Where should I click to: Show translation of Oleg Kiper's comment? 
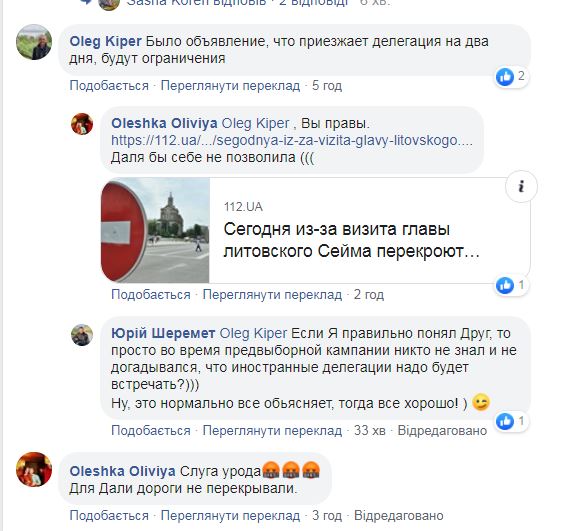[x=230, y=86]
